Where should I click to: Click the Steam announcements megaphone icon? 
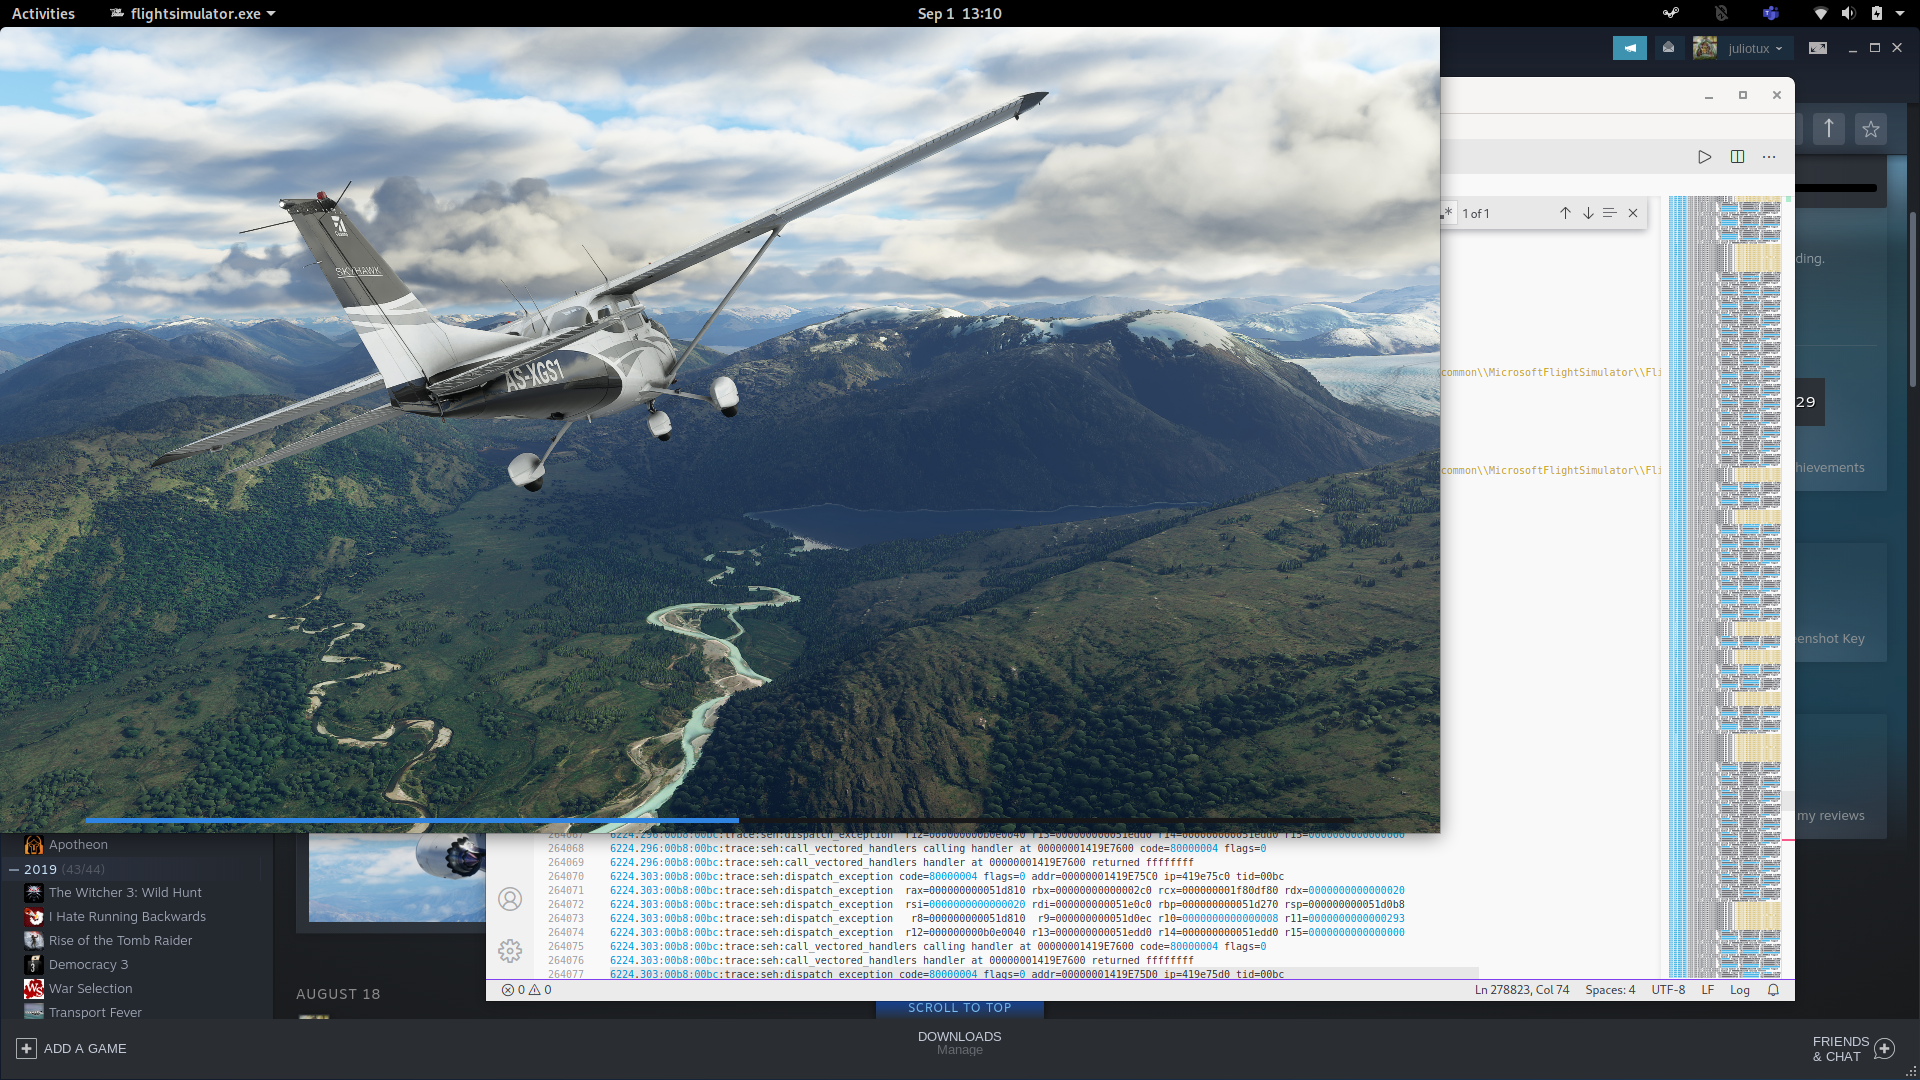(x=1629, y=48)
